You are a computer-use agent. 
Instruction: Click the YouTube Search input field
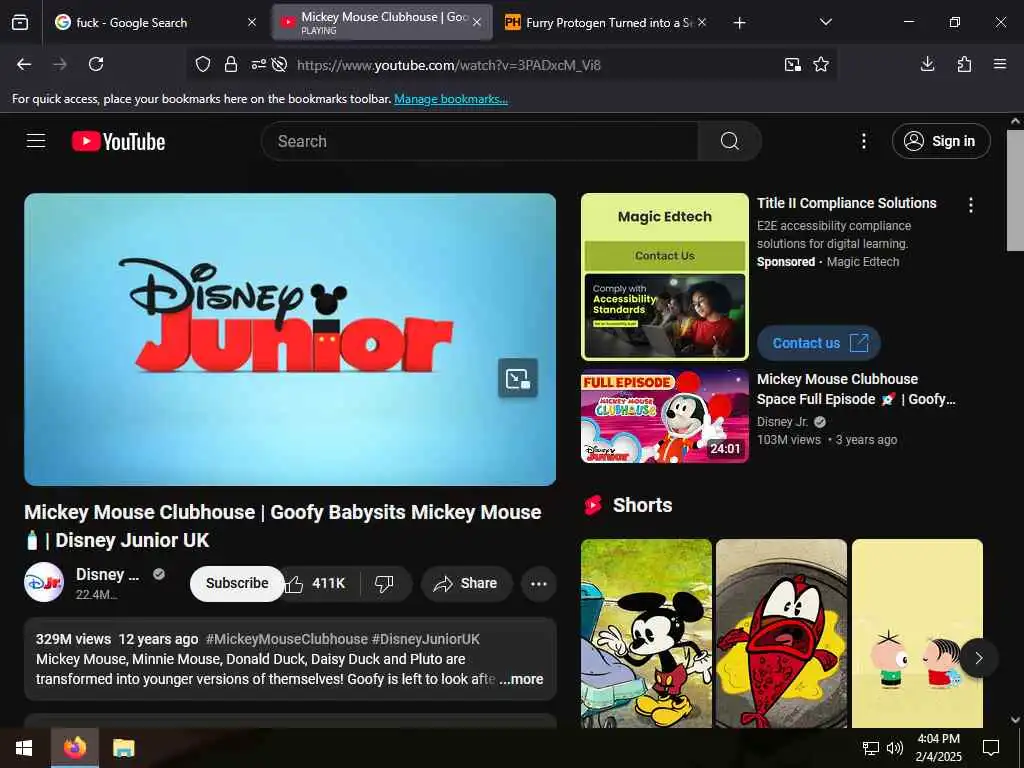[x=480, y=141]
